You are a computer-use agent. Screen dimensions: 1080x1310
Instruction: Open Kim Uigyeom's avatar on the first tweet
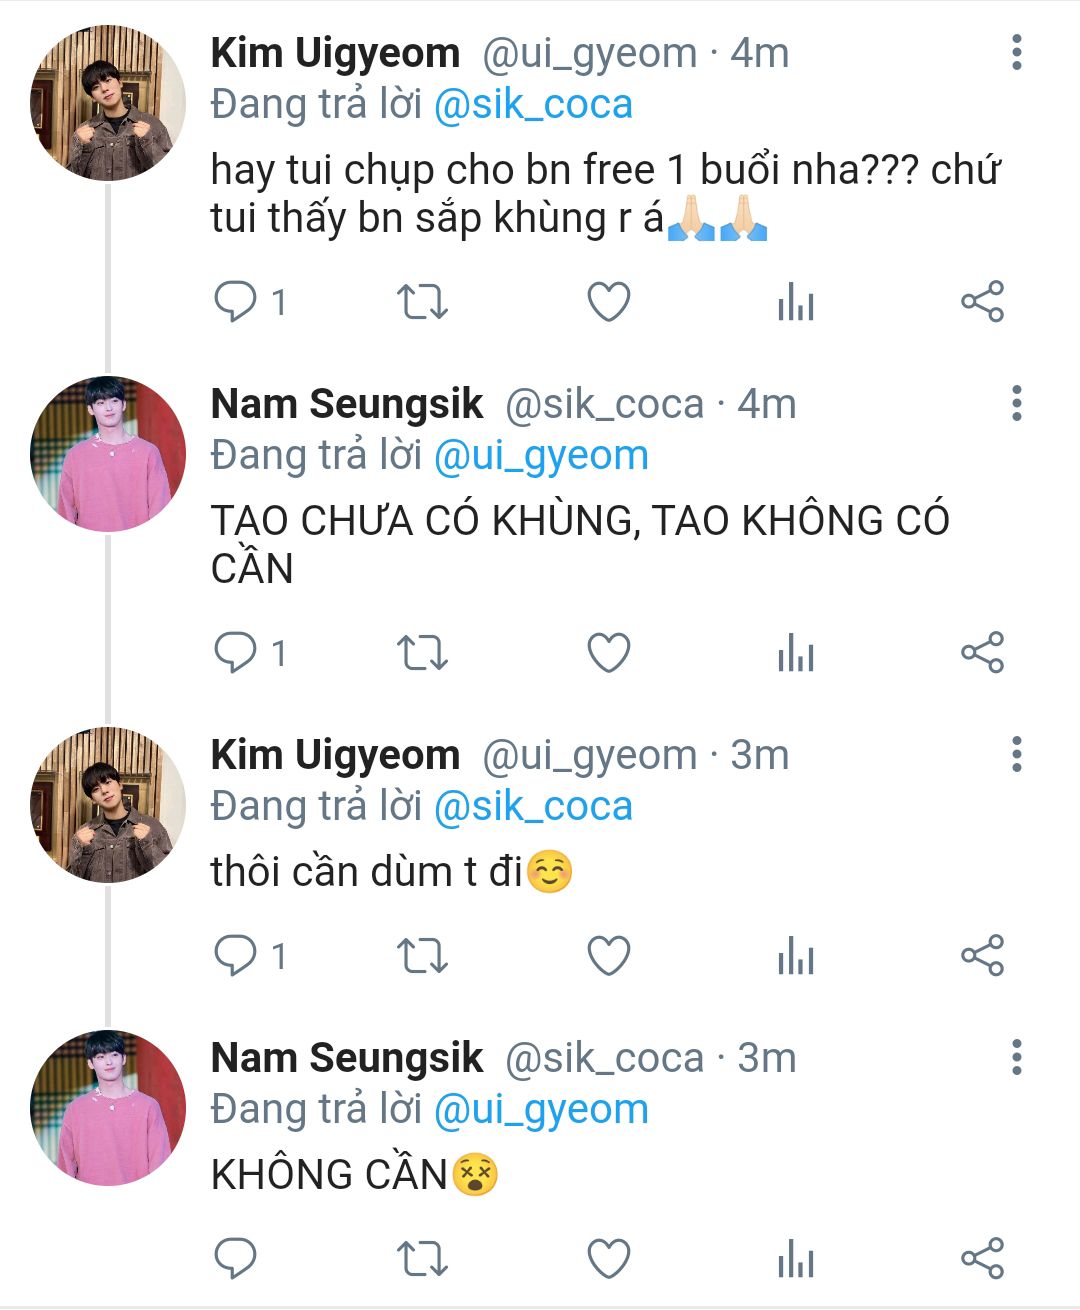[108, 104]
